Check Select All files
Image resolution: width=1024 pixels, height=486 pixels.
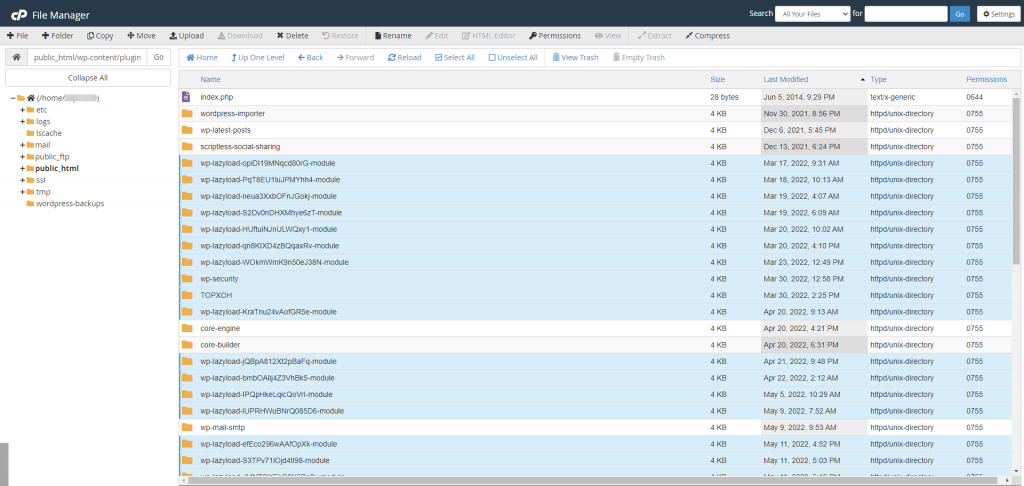click(455, 57)
